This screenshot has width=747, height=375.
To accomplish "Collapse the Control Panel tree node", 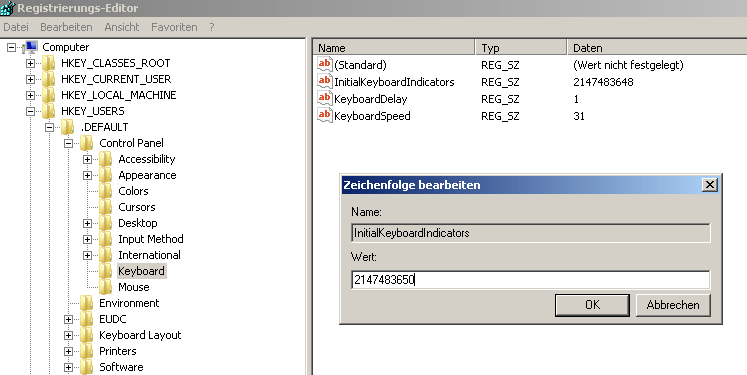I will (69, 143).
